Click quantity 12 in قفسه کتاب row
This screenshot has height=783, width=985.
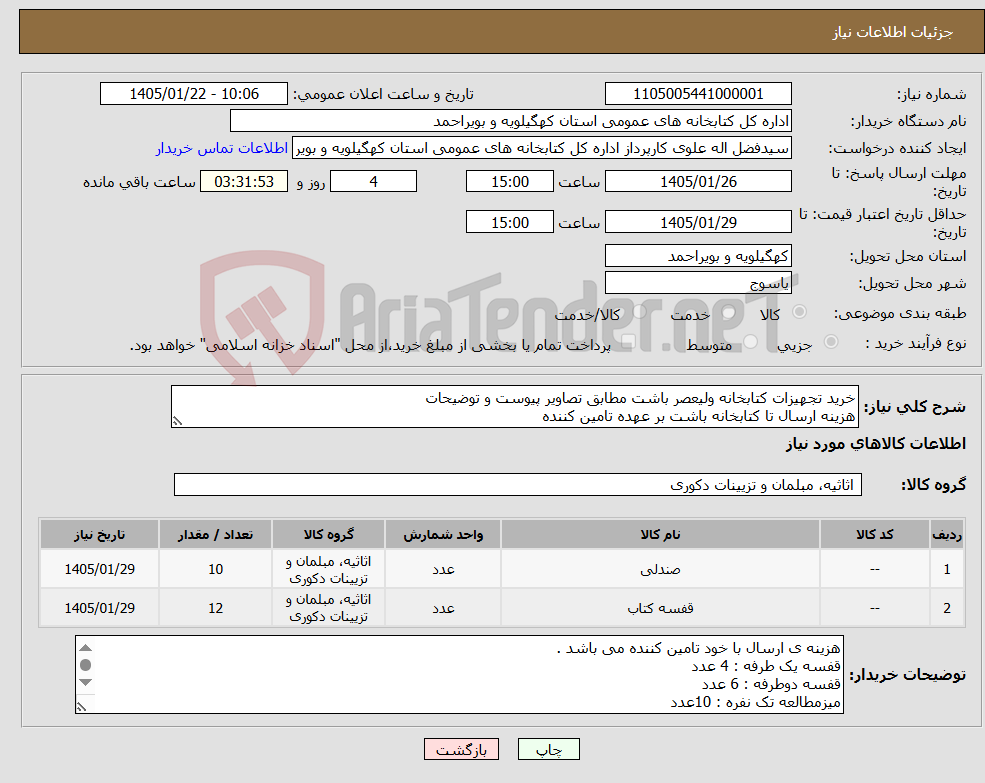[215, 608]
